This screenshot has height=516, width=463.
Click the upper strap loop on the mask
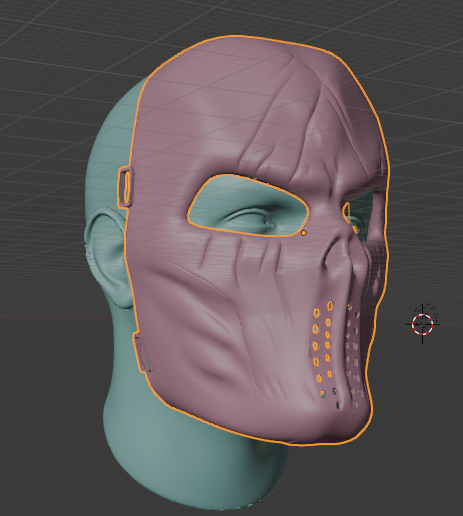126,188
